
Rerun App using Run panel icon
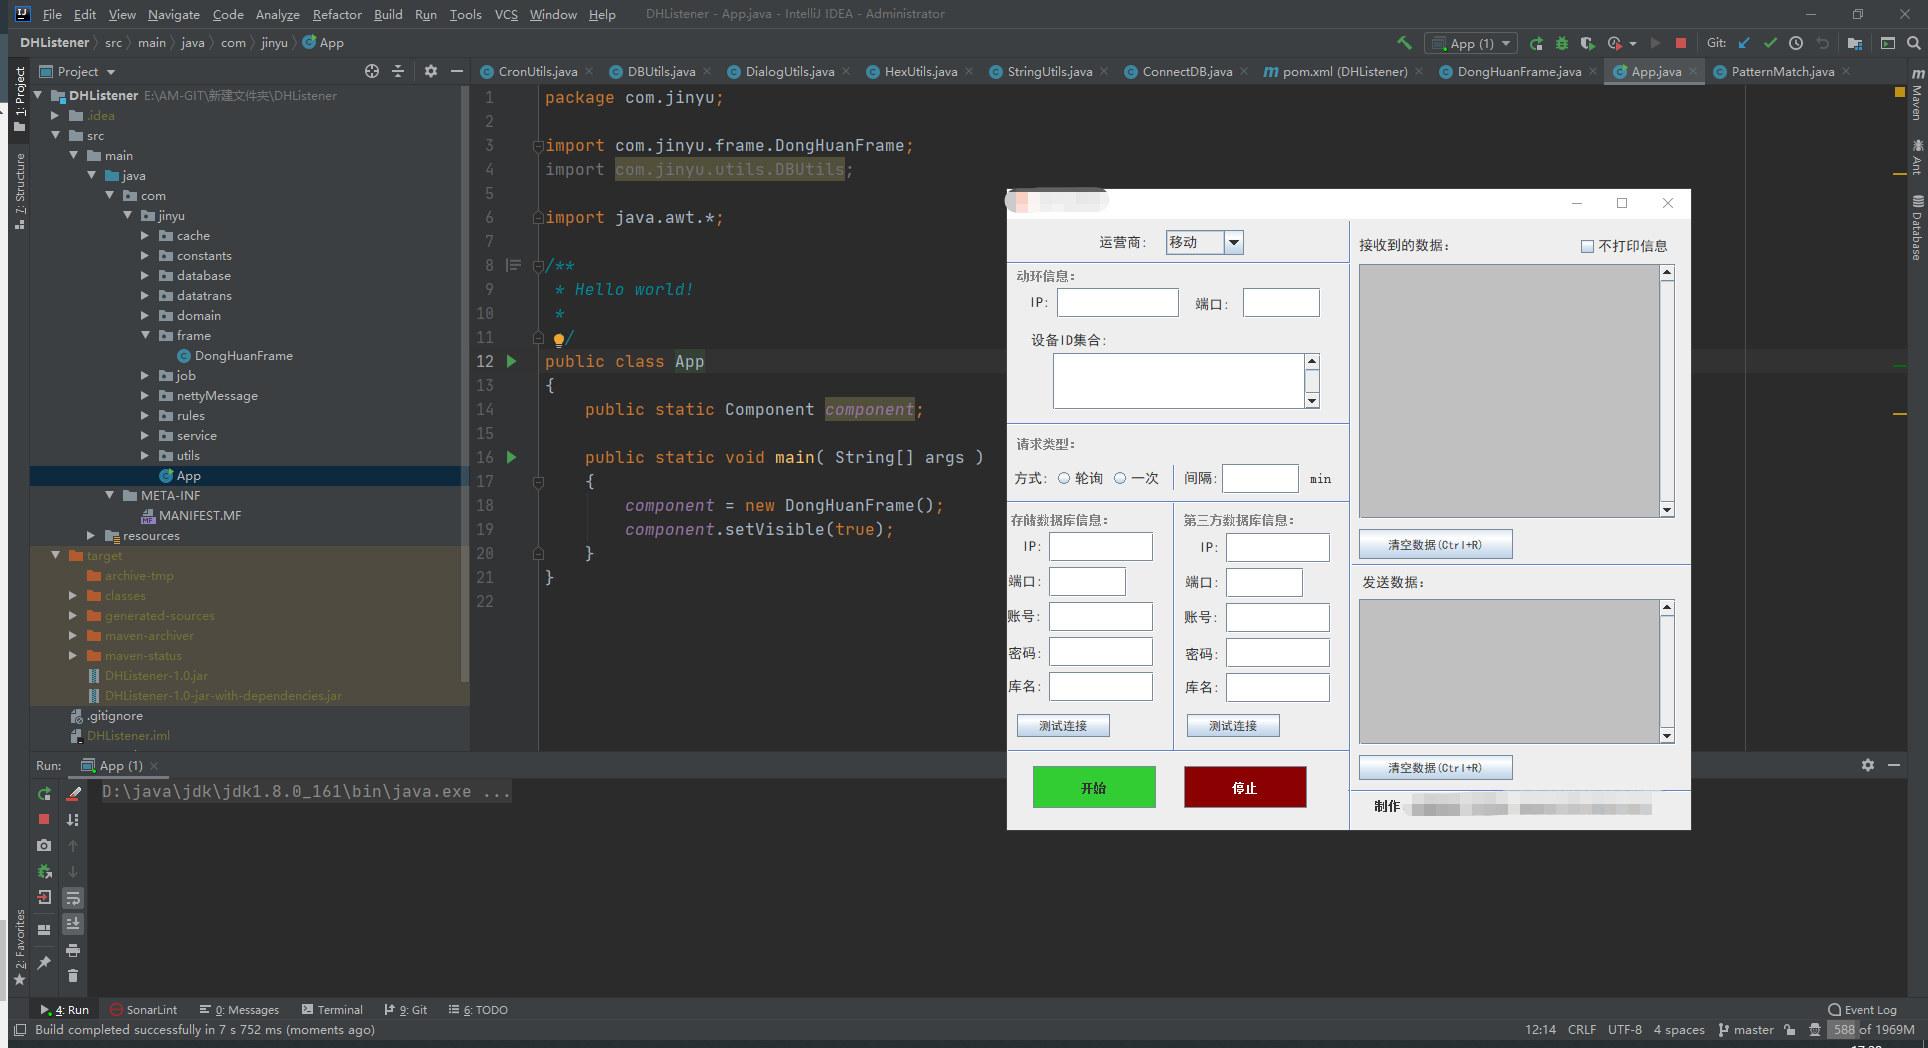[44, 793]
